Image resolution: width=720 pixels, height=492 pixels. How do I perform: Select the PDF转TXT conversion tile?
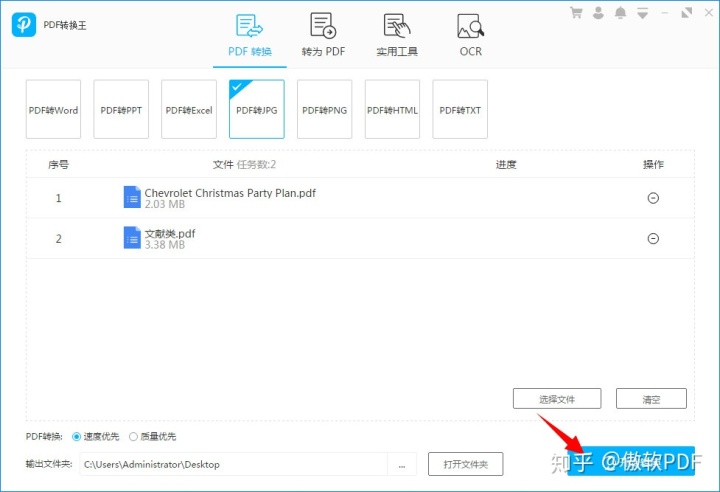click(460, 109)
